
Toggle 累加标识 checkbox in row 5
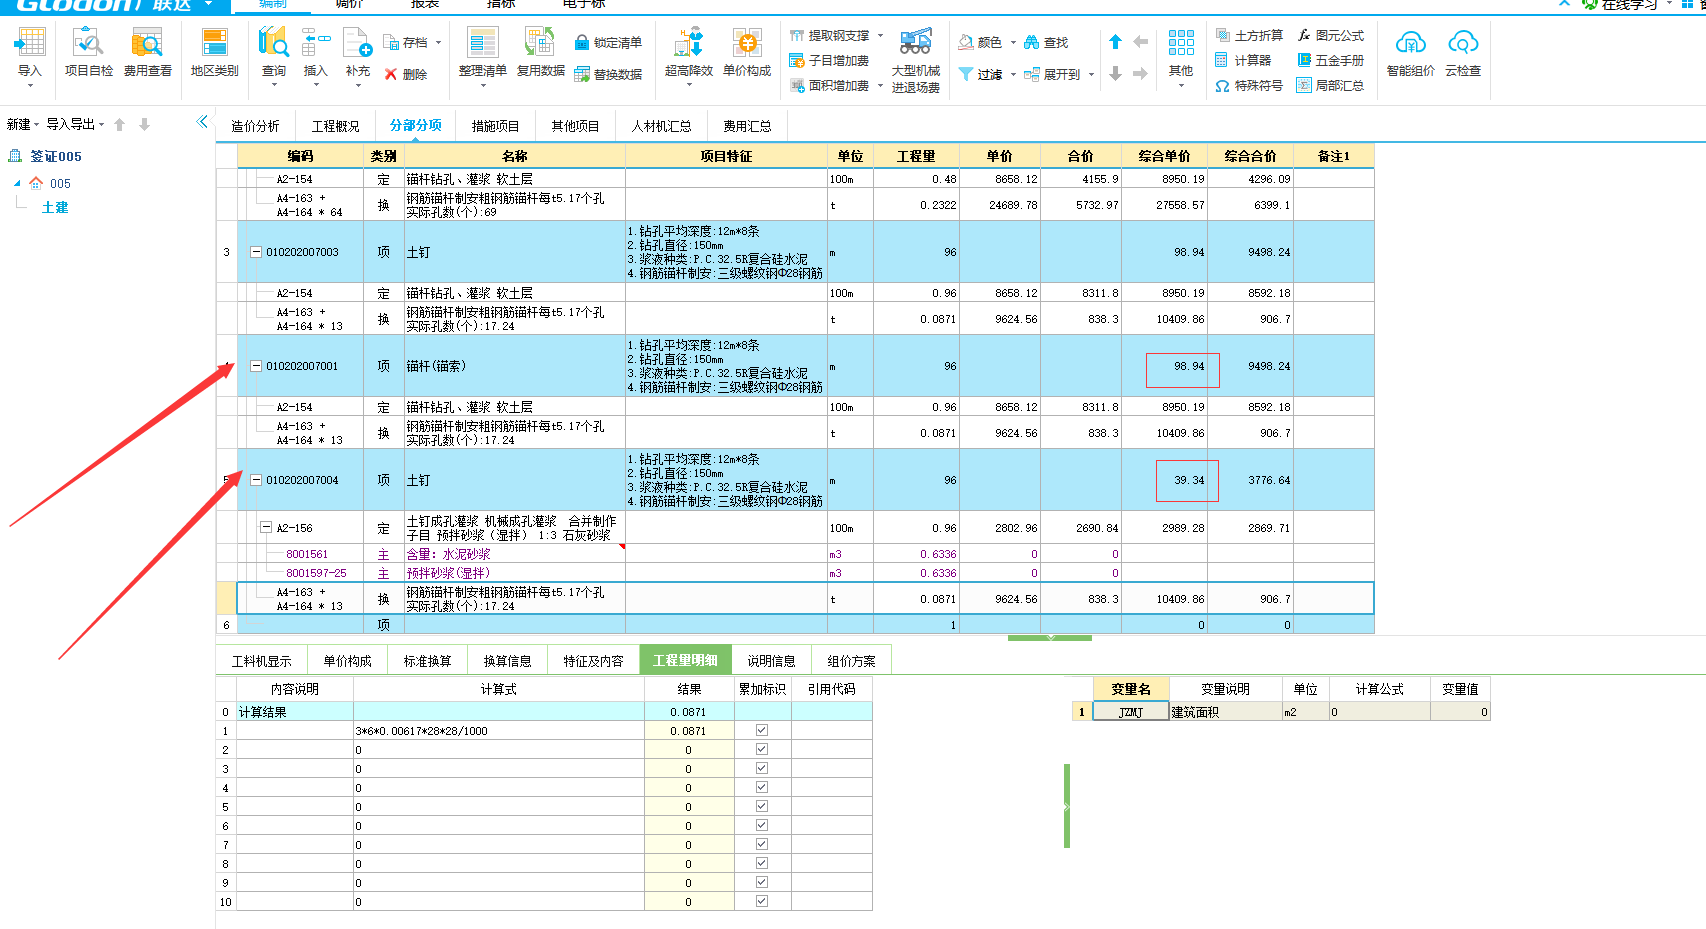(762, 806)
